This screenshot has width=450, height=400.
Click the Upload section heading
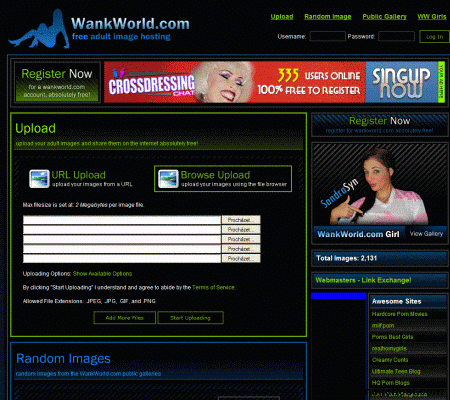(x=35, y=128)
